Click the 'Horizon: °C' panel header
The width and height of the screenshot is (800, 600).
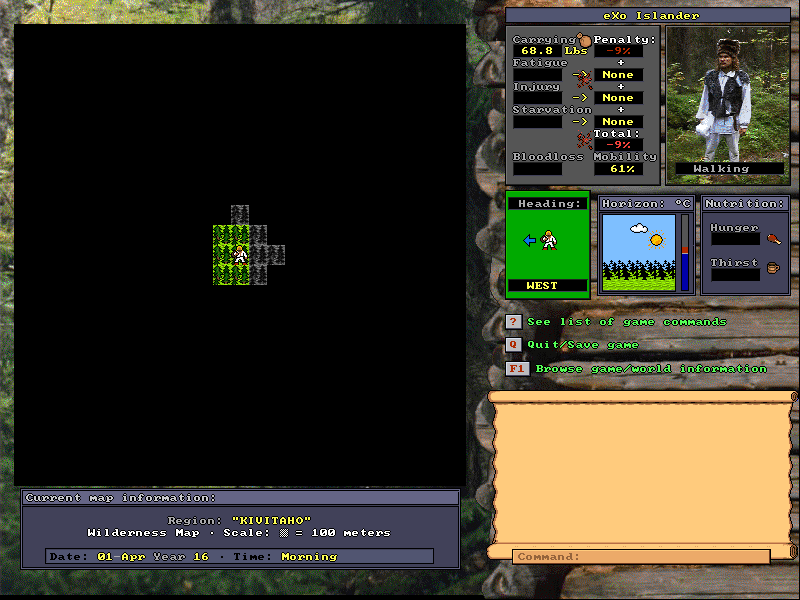coord(646,204)
